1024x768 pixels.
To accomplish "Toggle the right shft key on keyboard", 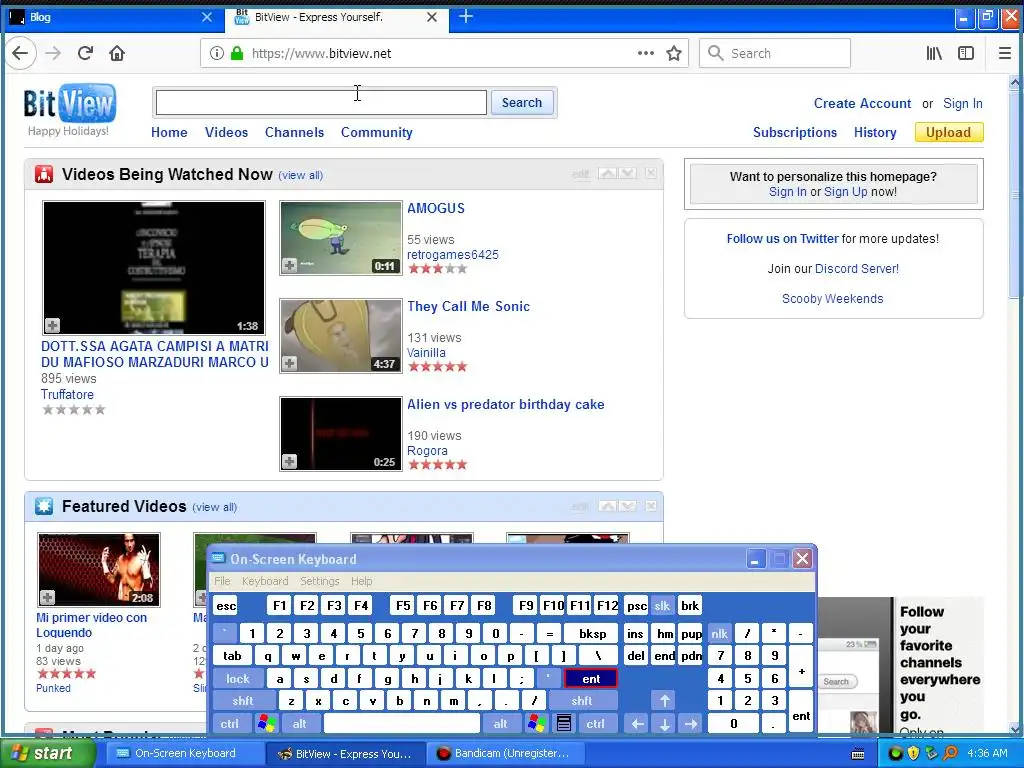I will coord(582,701).
